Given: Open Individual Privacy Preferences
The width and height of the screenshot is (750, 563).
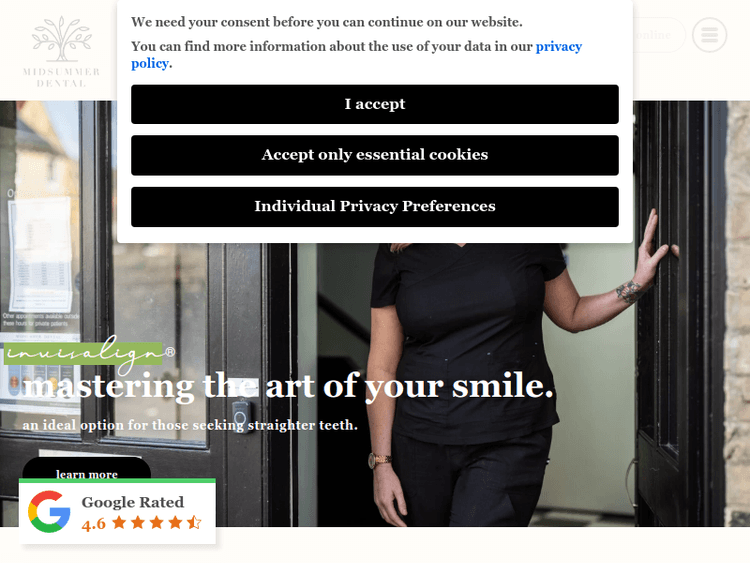Looking at the screenshot, I should pos(375,207).
